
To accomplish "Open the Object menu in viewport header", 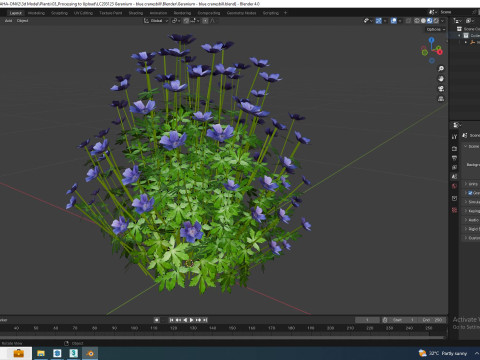I will pyautogui.click(x=22, y=21).
